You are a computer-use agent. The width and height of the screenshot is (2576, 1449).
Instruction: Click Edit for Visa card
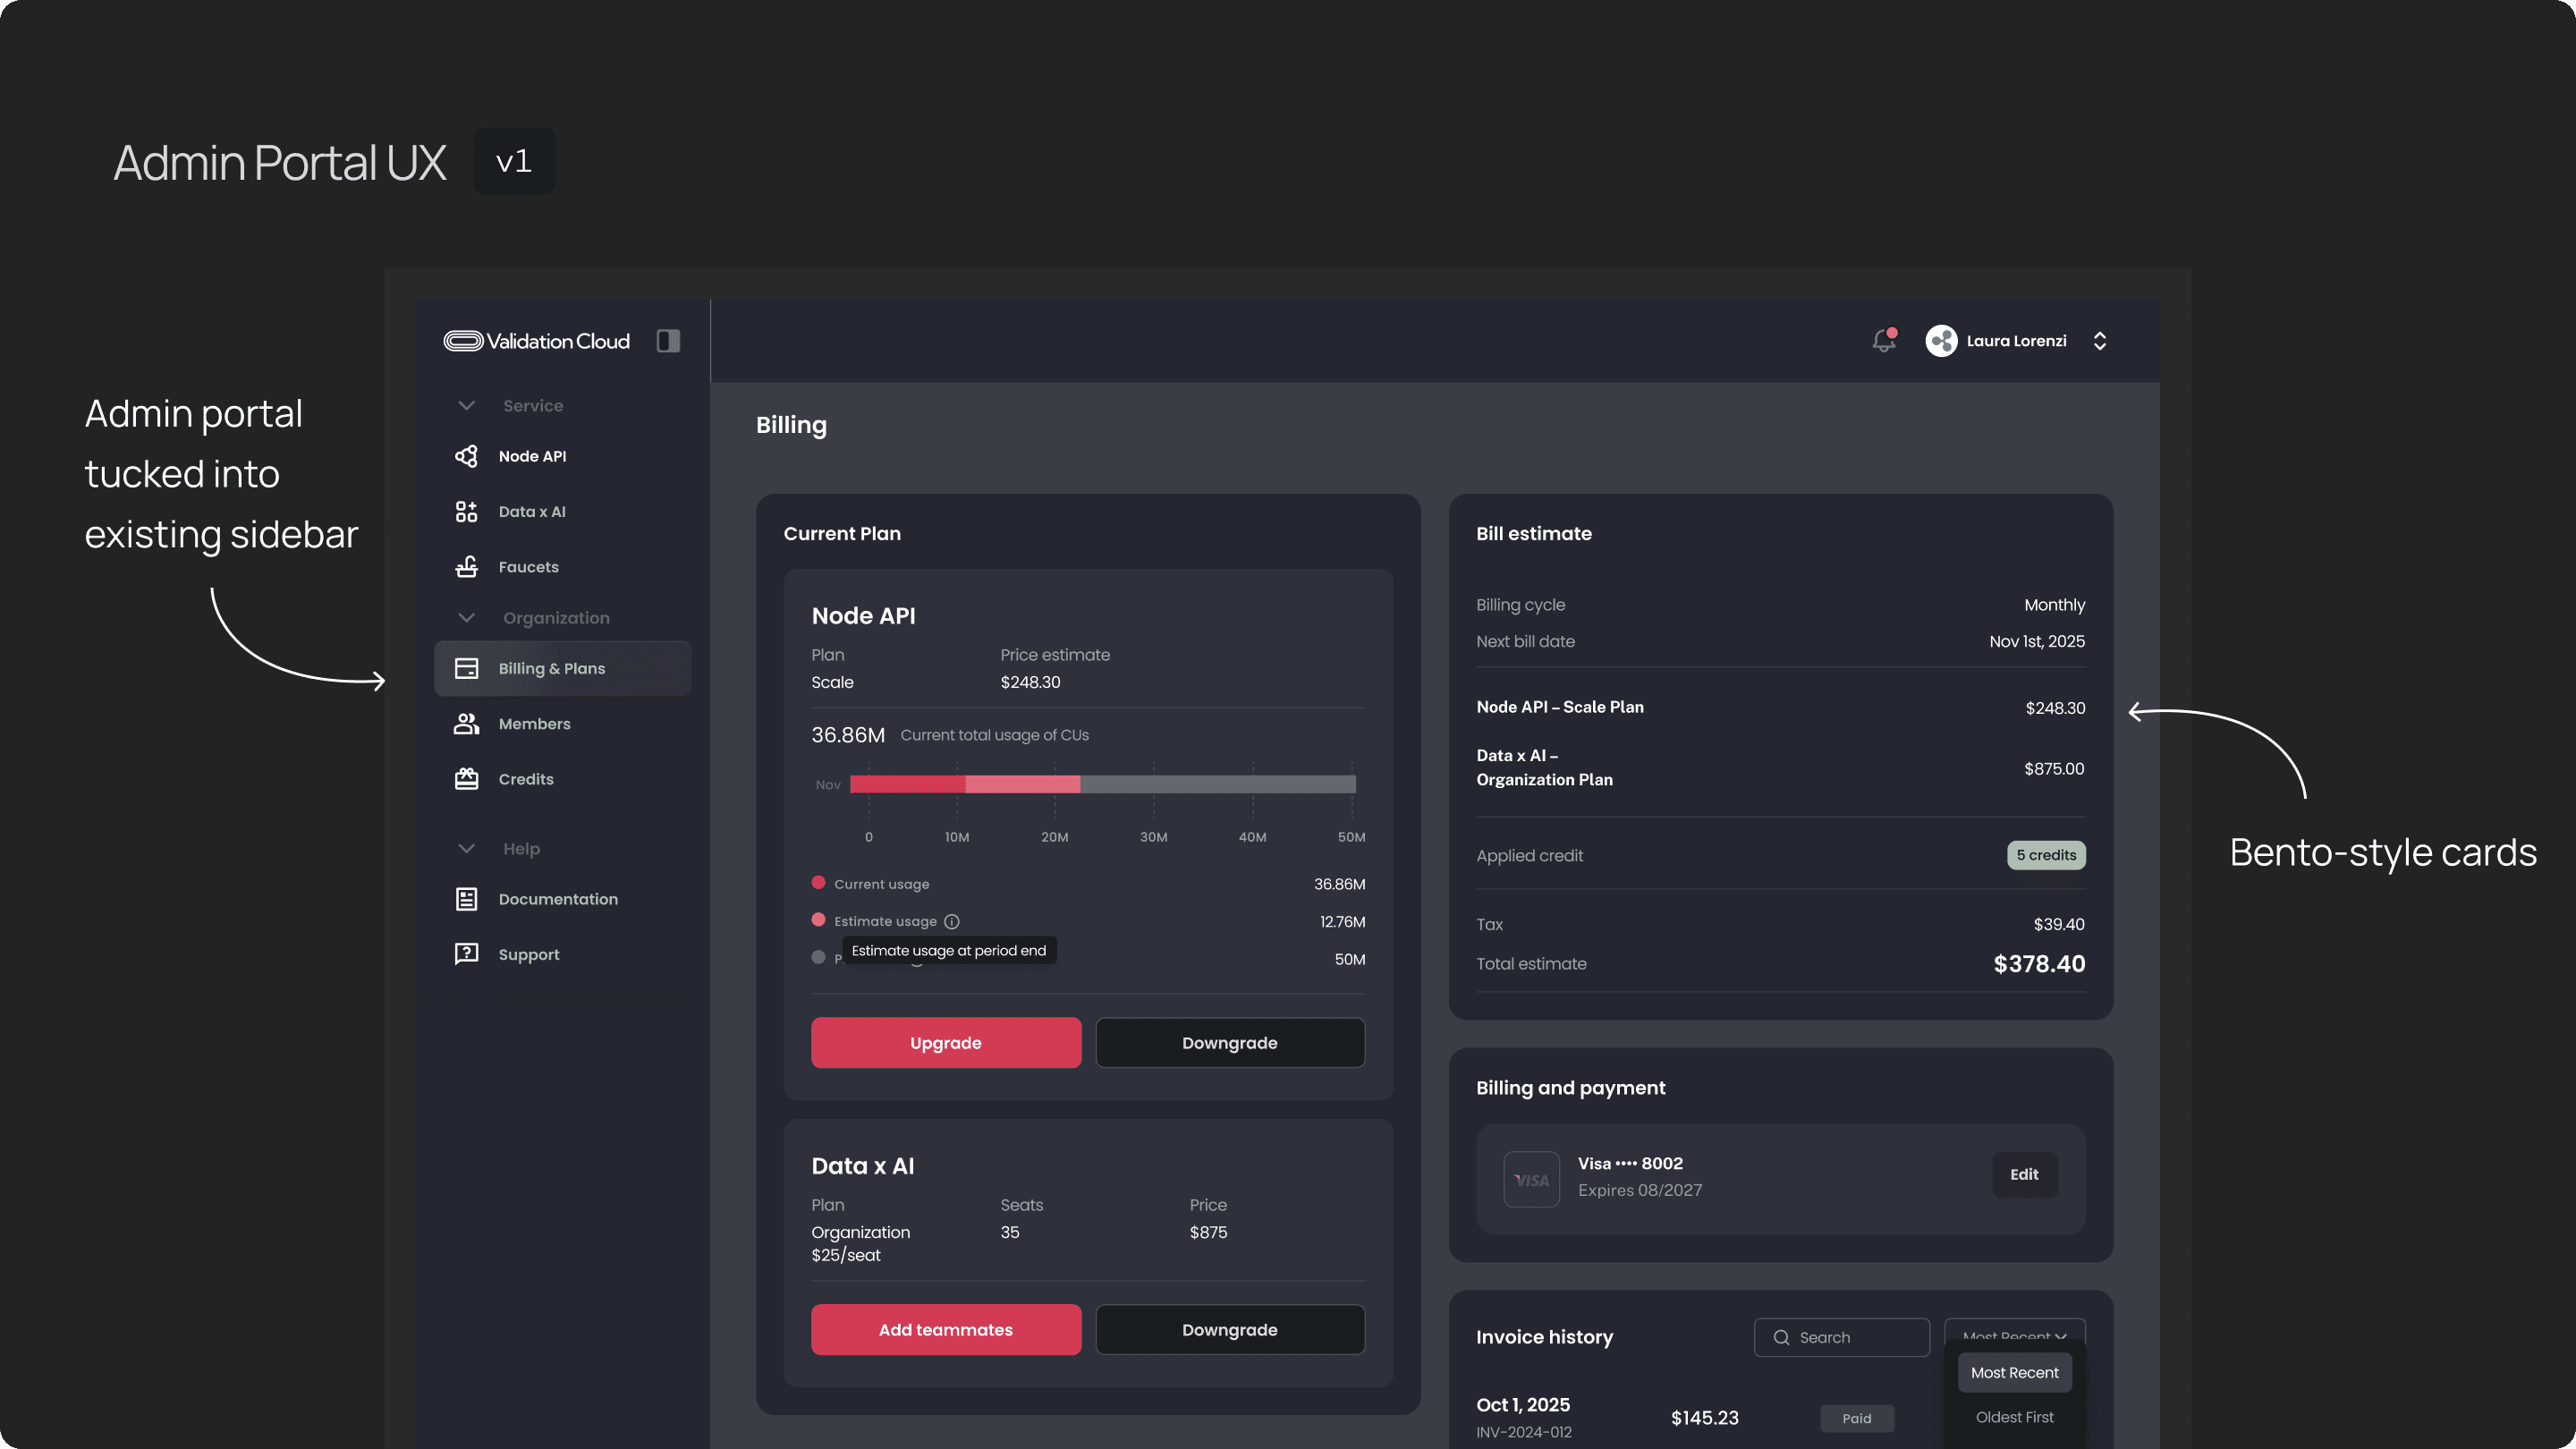2024,1174
